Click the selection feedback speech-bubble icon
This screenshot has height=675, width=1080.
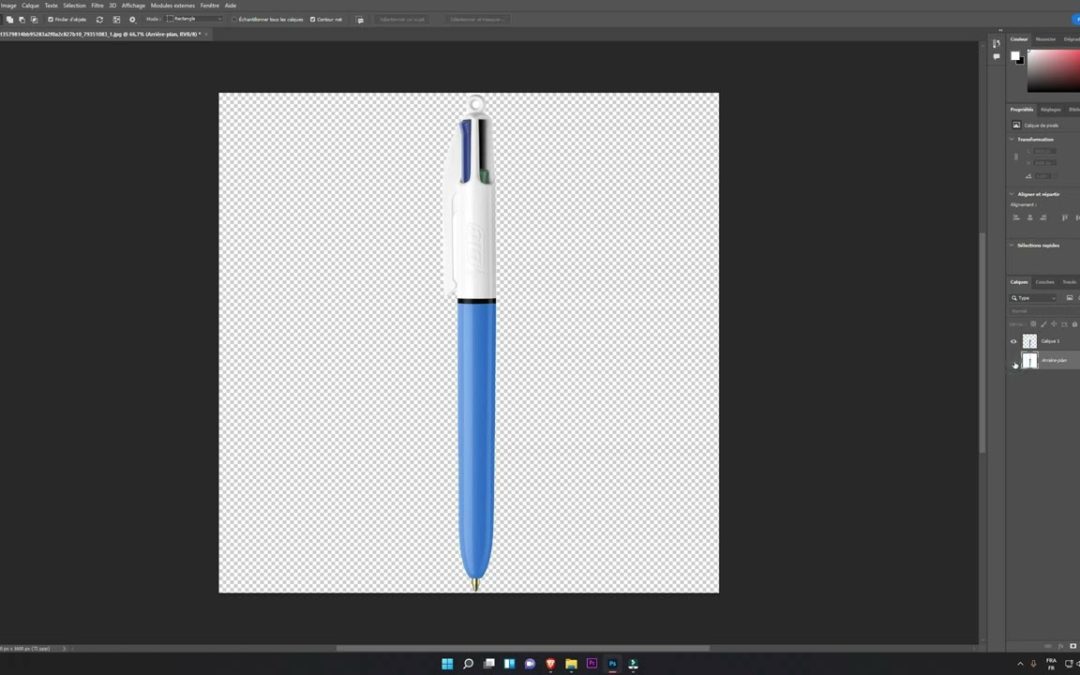360,20
